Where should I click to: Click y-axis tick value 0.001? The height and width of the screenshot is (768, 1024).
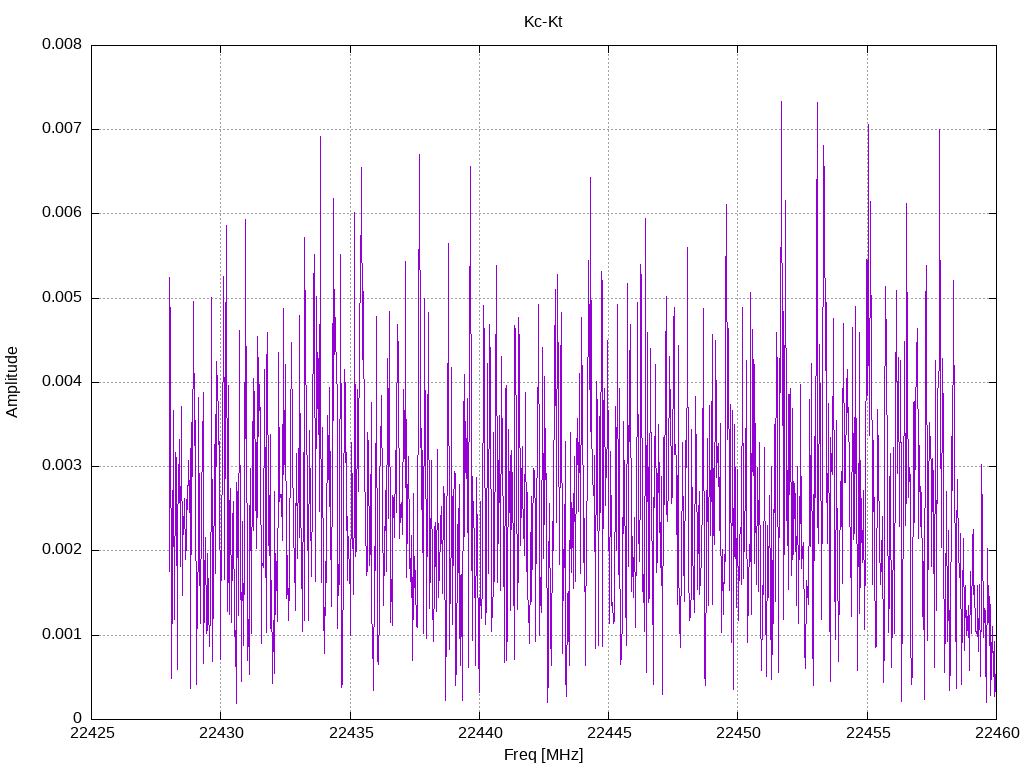[62, 634]
